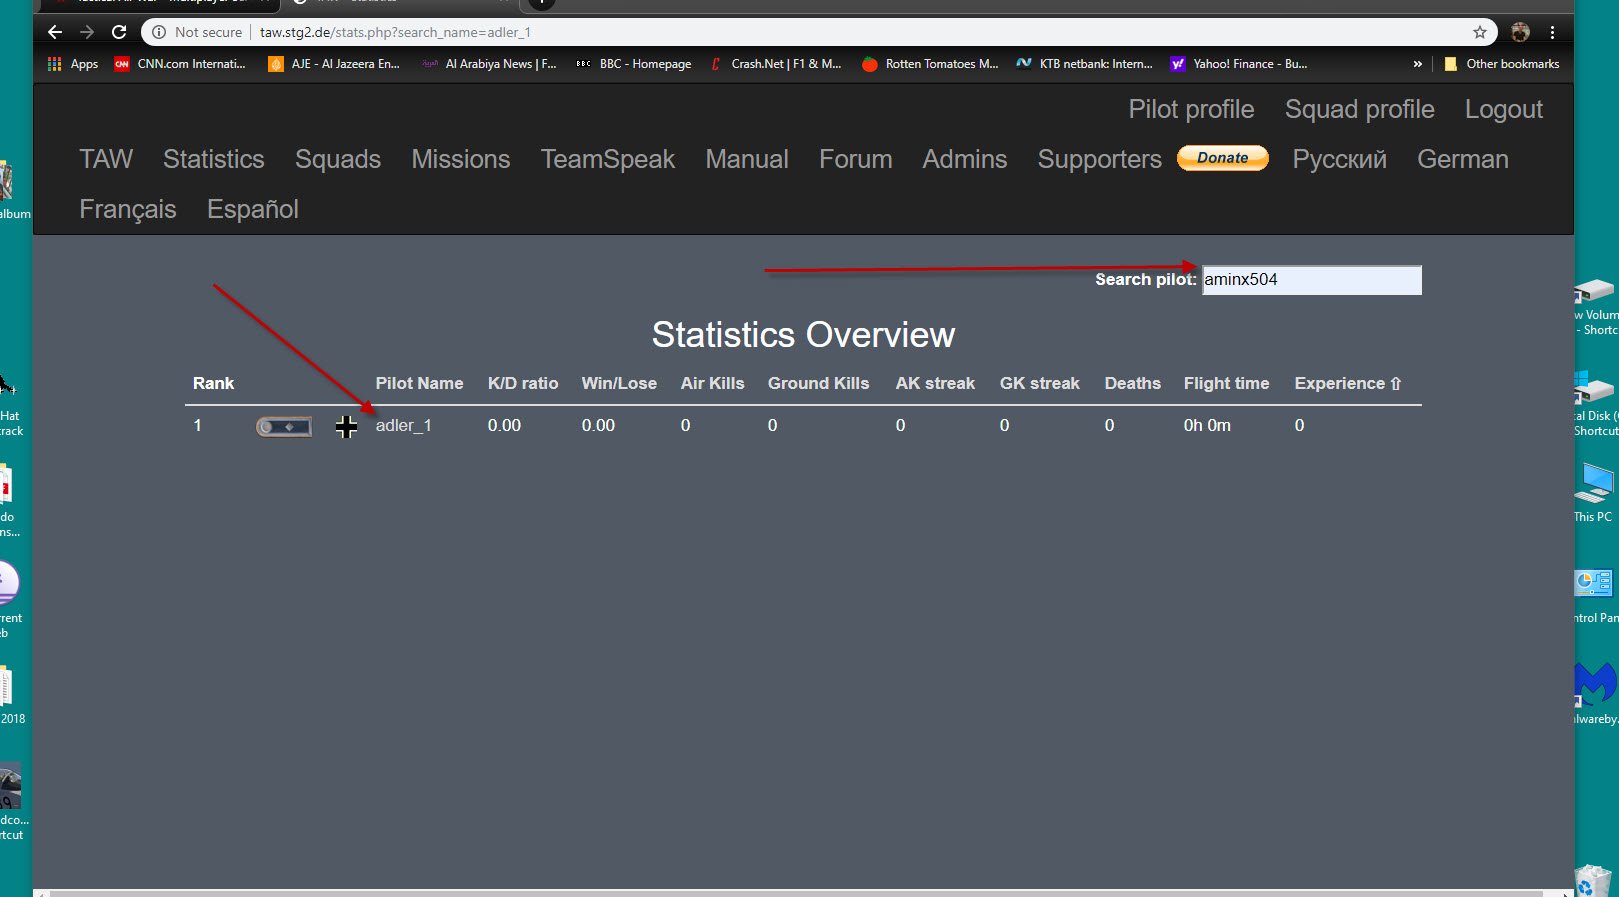1619x897 pixels.
Task: Open Squads menu item
Action: (338, 159)
